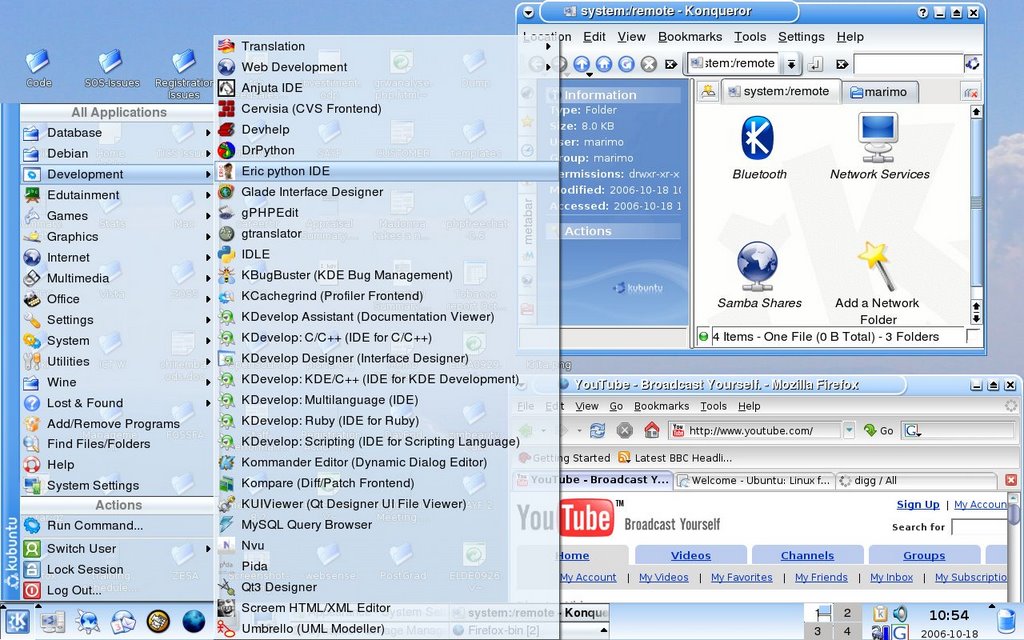Open Qt3 Designer
This screenshot has height=640, width=1024.
click(x=388, y=587)
